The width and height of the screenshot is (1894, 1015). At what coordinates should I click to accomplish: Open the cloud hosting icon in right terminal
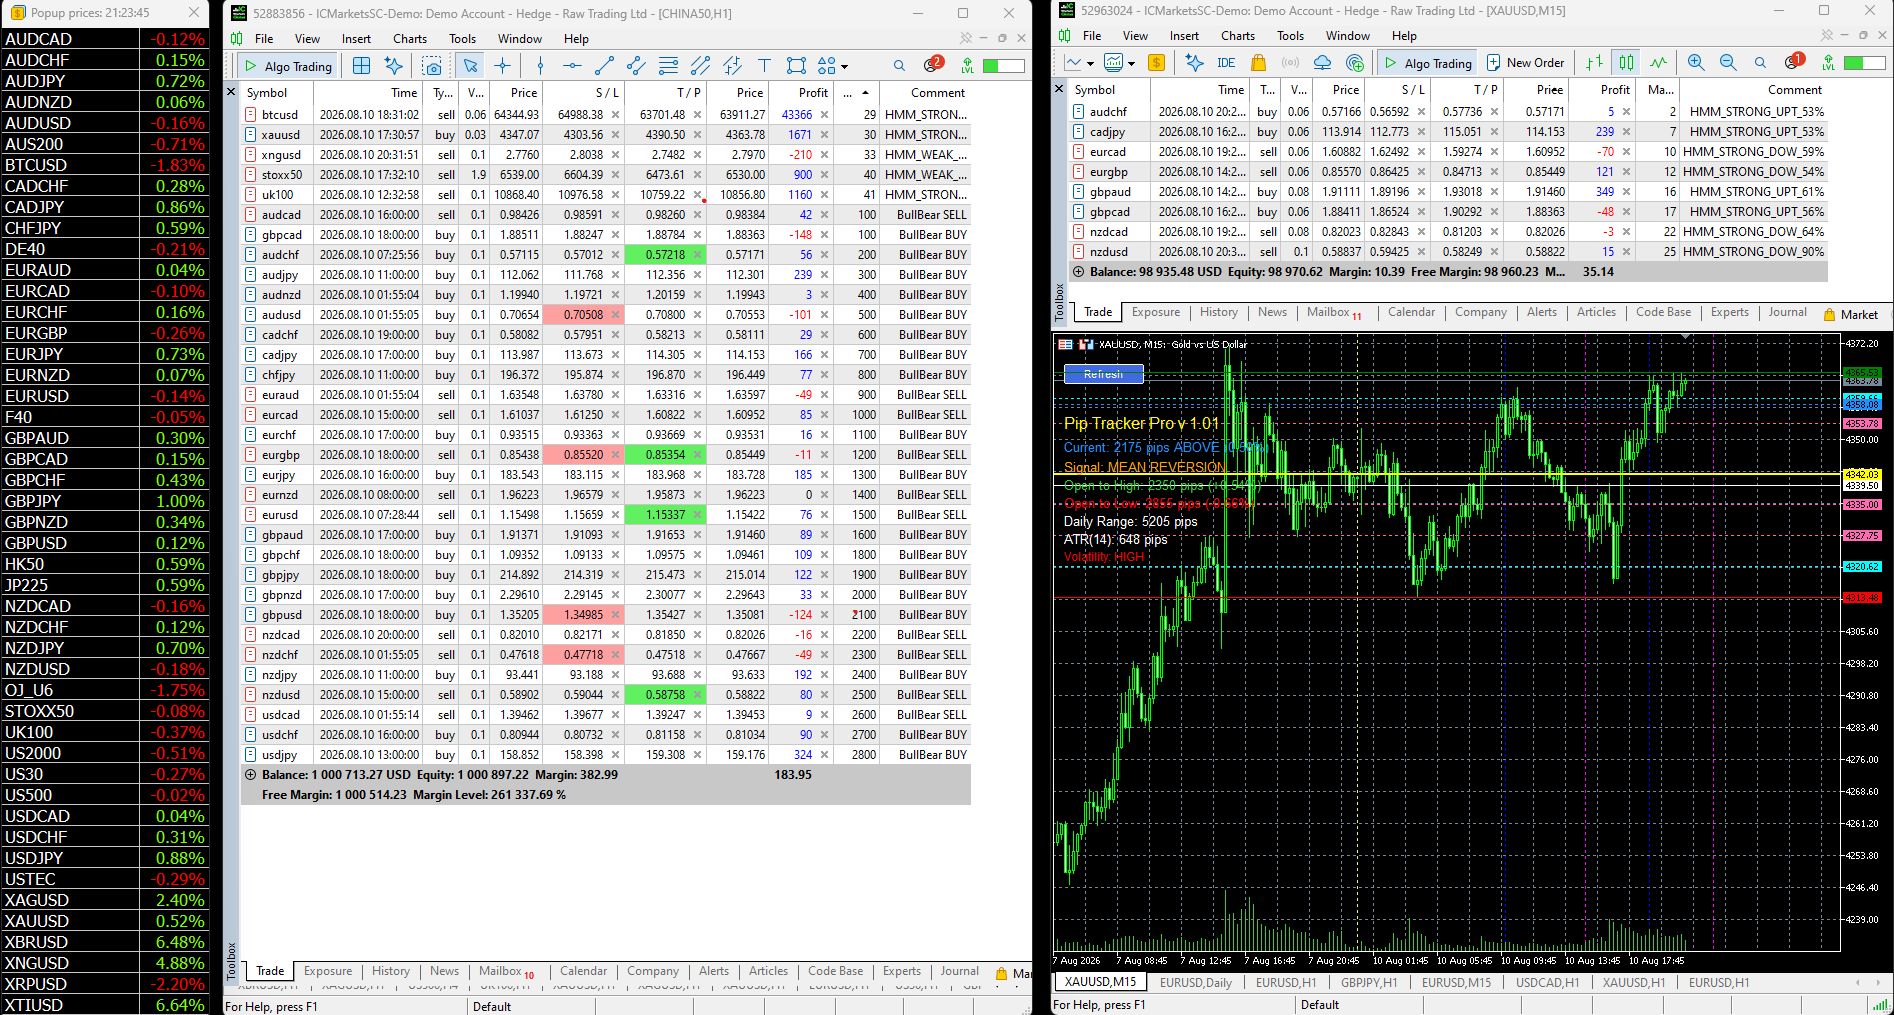[x=1322, y=63]
